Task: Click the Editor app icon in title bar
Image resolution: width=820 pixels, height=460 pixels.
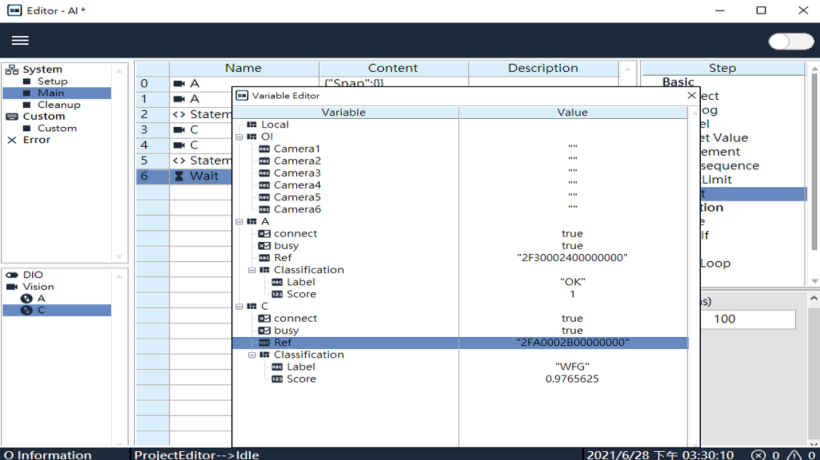Action: [15, 10]
